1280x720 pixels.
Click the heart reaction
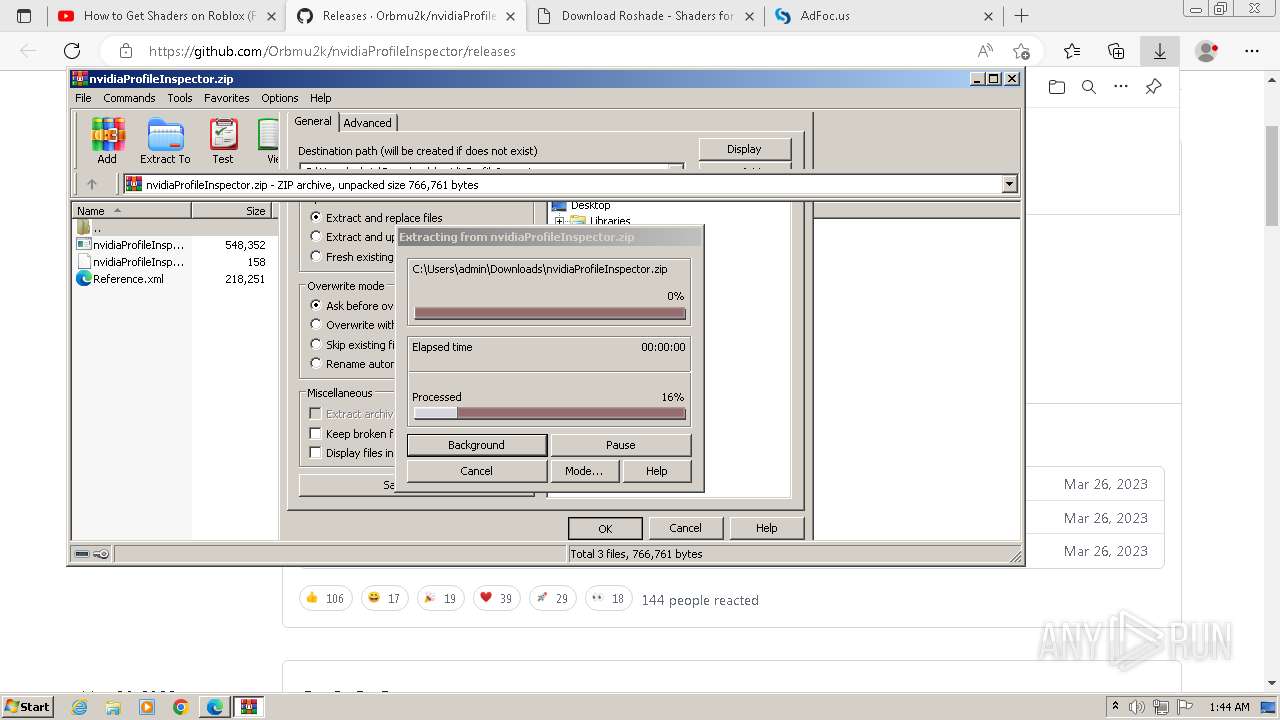[x=496, y=598]
